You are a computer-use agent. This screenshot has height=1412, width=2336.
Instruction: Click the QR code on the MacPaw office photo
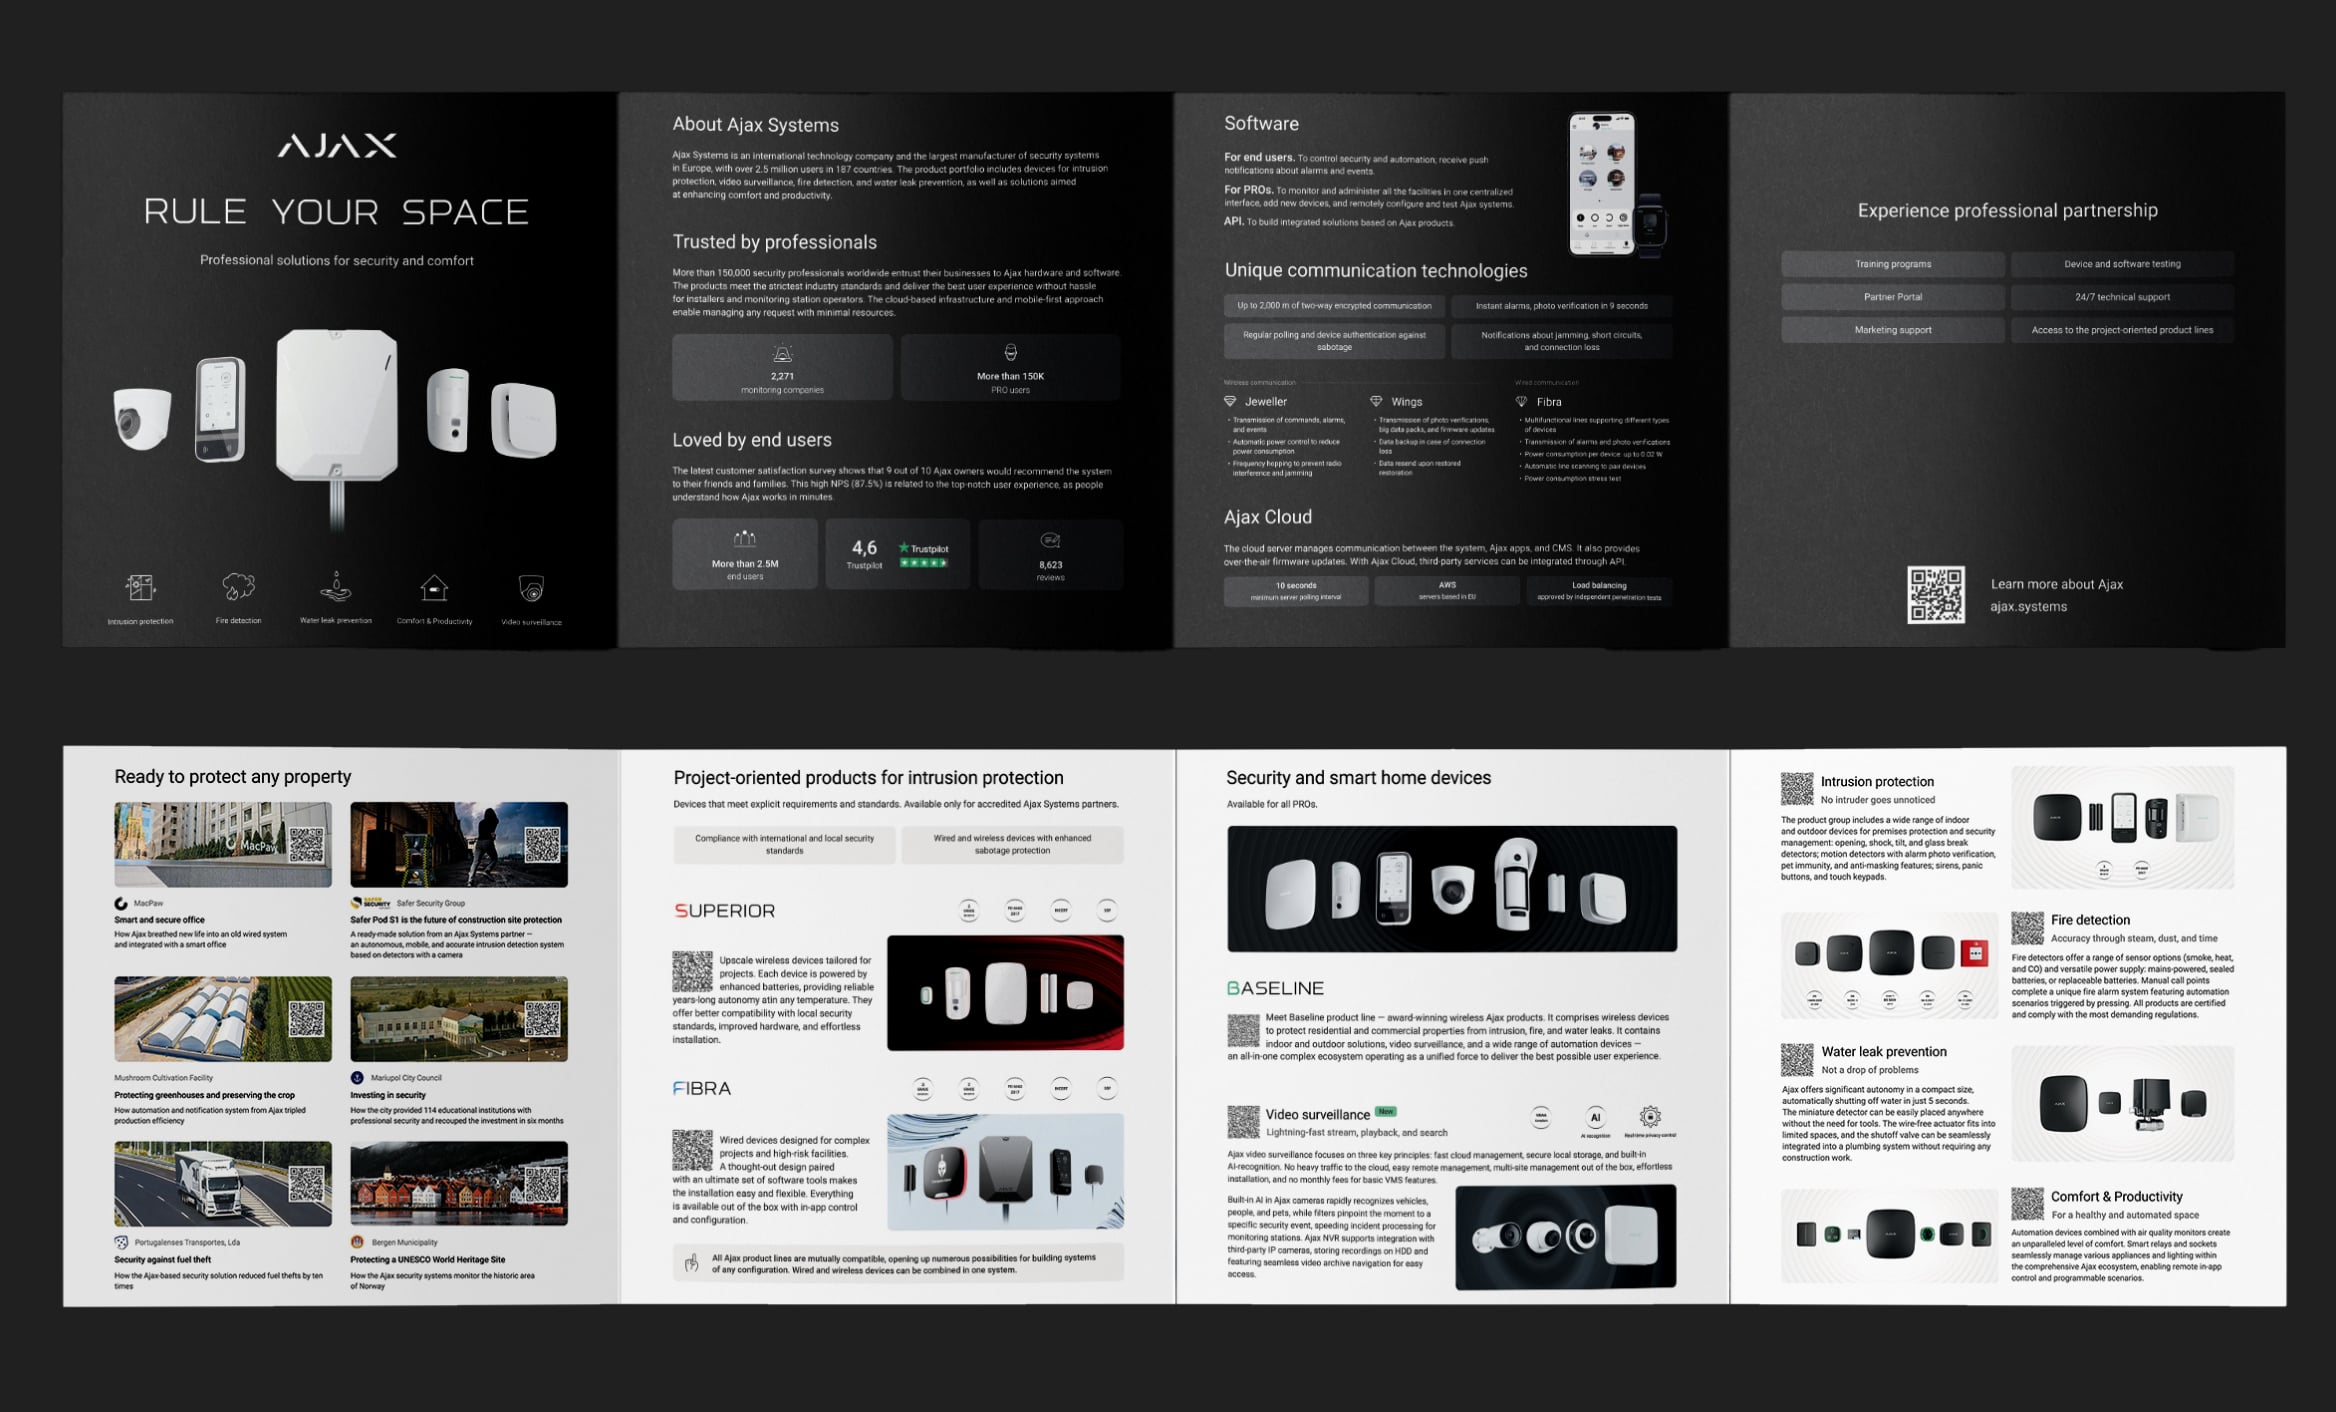coord(307,845)
